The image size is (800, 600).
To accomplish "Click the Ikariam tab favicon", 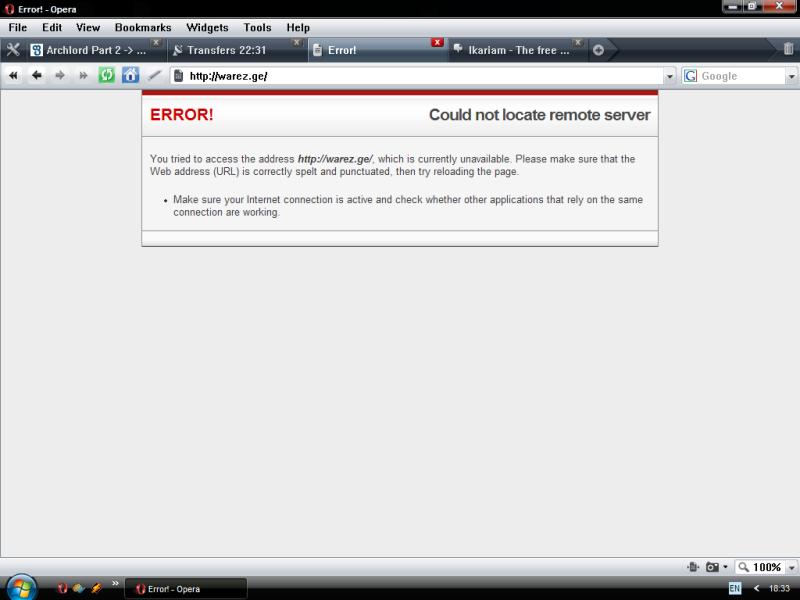I will click(458, 49).
